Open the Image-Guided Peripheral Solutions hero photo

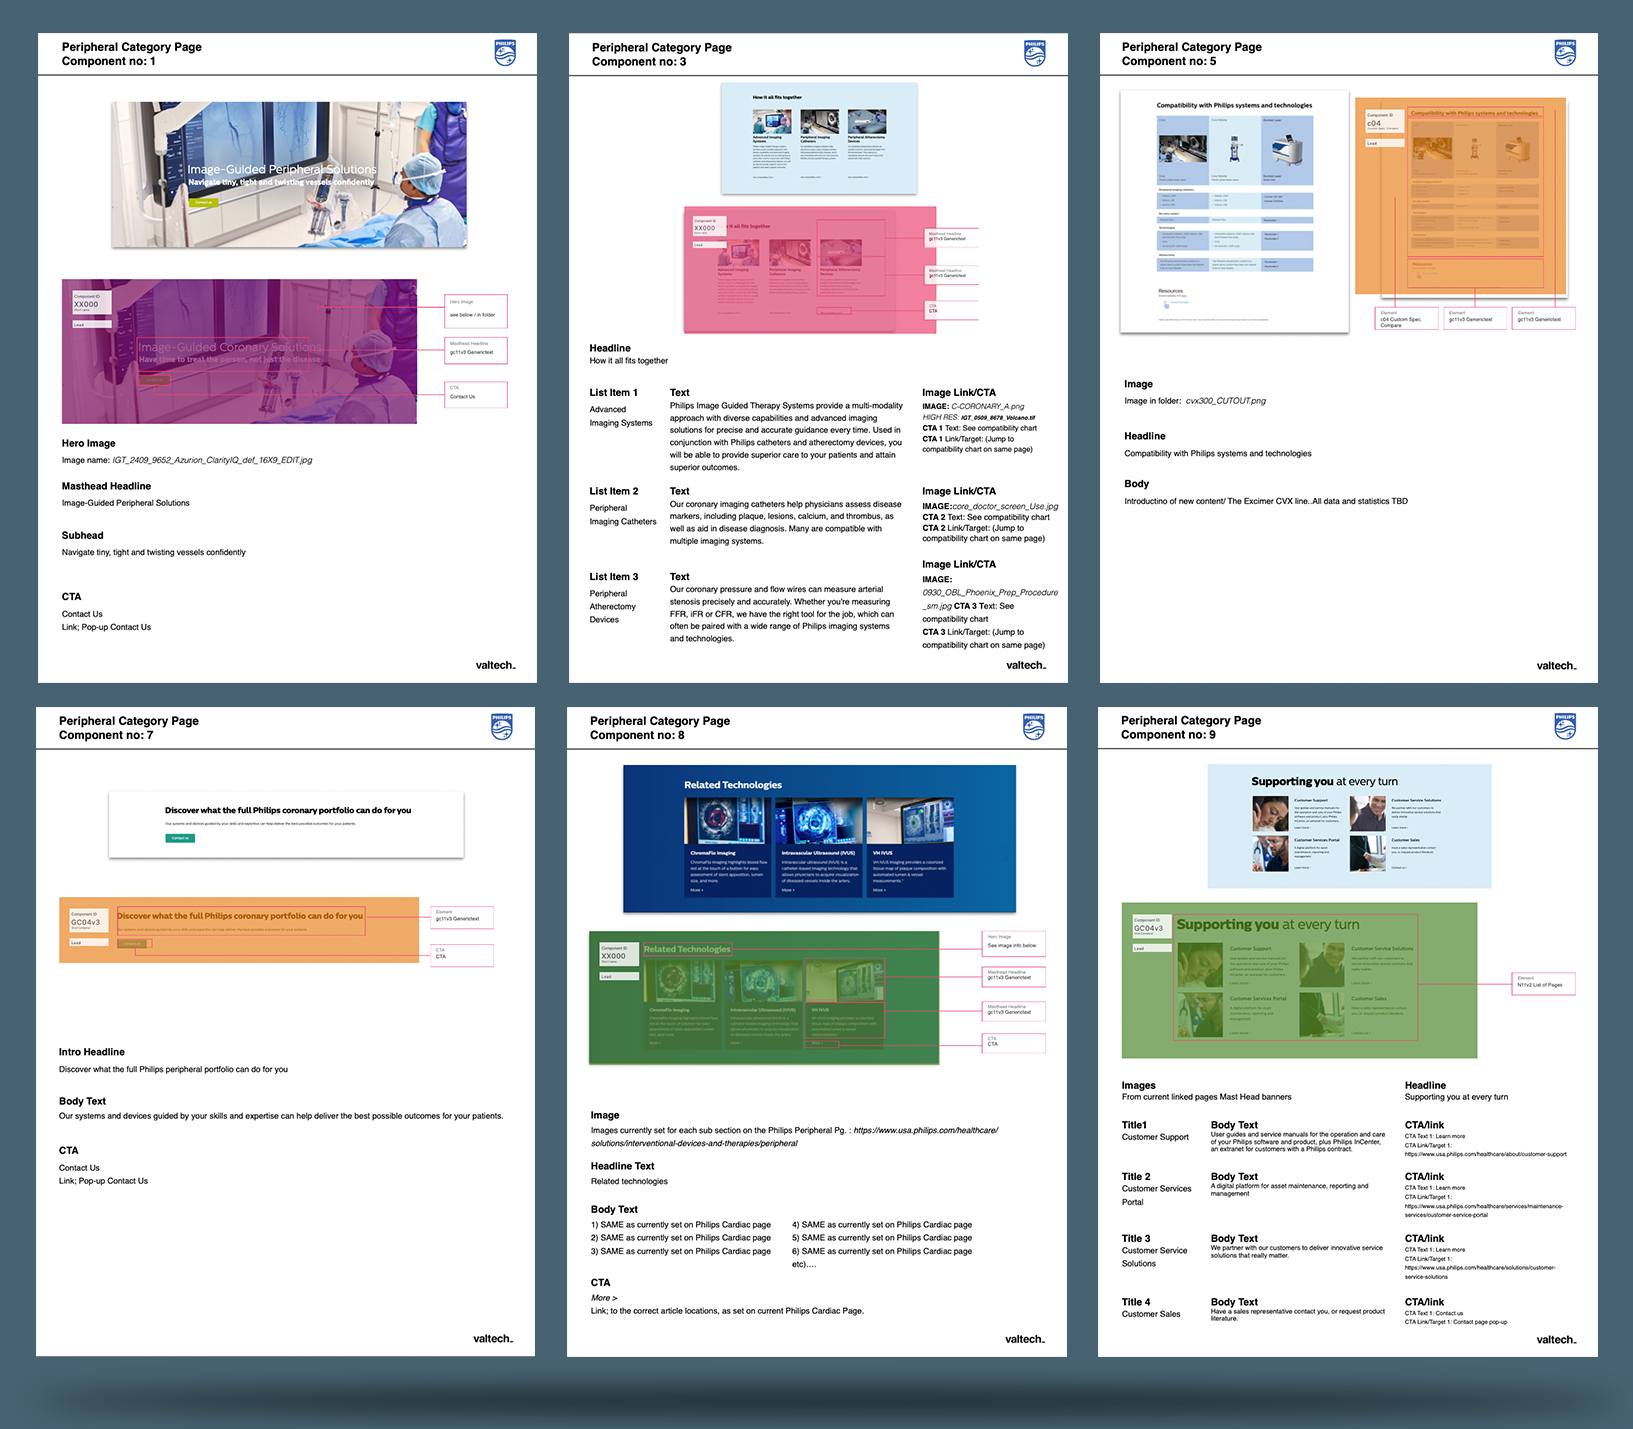pos(289,174)
